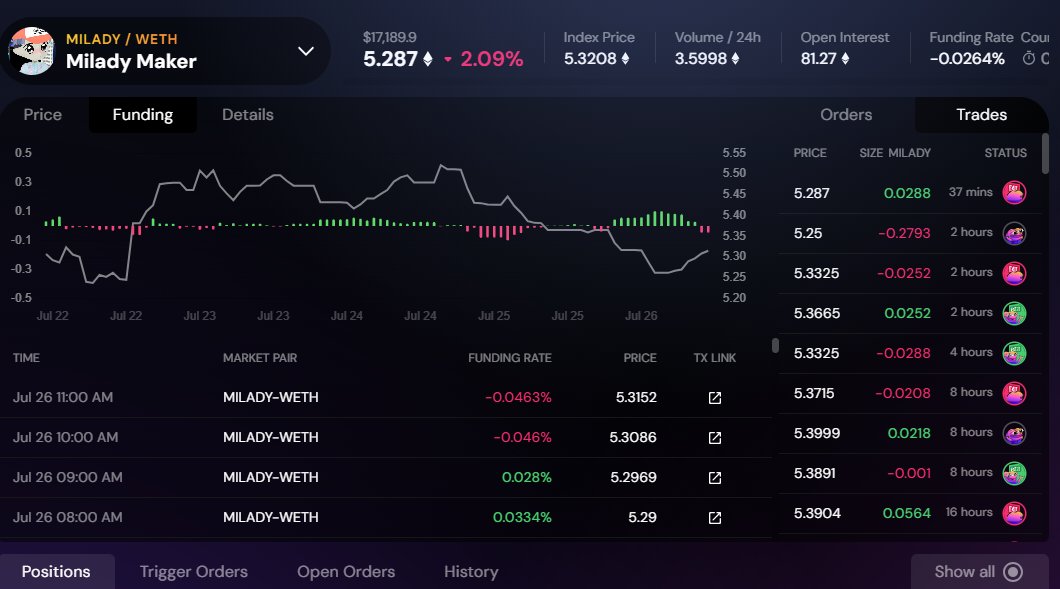Click the ETH symbol beside Open Interest 81.27
Screen dimensions: 1060x589
(845, 59)
